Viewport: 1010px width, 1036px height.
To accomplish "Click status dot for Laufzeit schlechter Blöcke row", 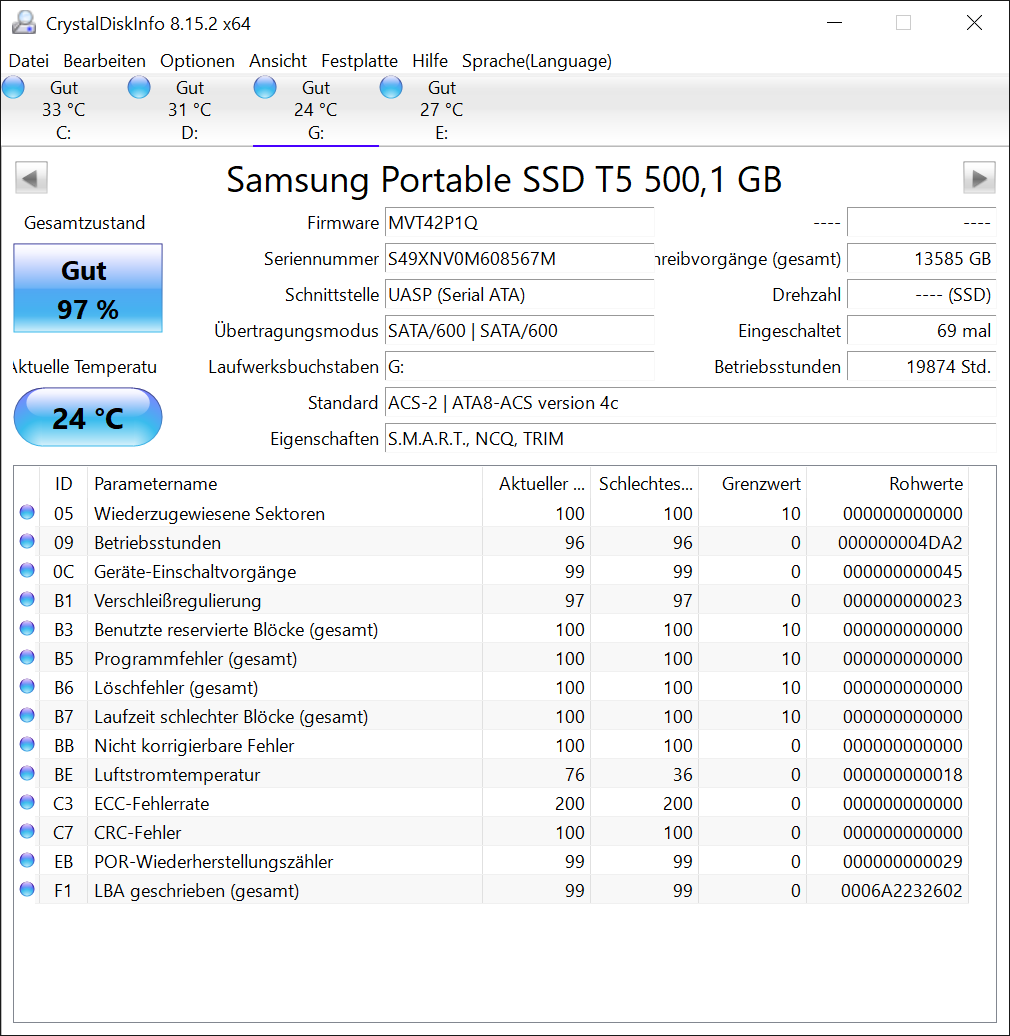I will [x=27, y=715].
